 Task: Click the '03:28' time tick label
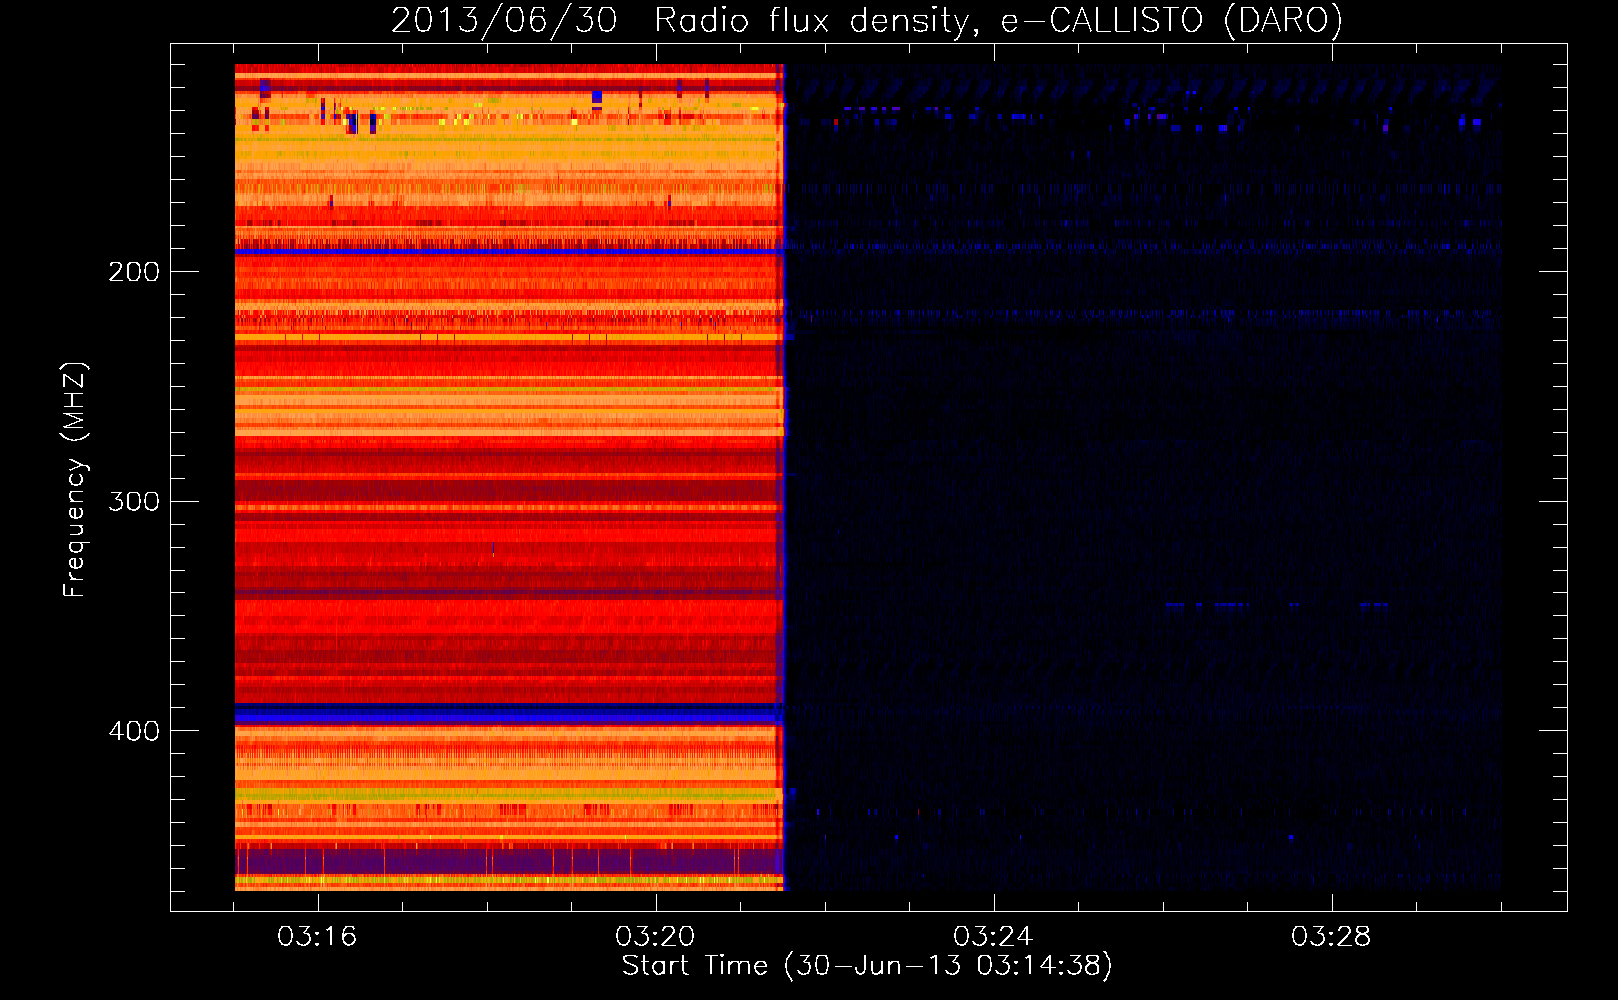(x=1331, y=936)
